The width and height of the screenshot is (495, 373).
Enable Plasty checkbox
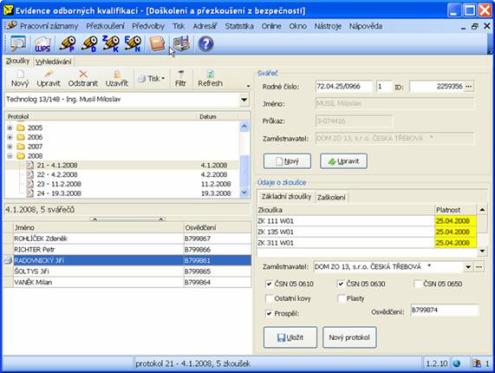tap(341, 299)
